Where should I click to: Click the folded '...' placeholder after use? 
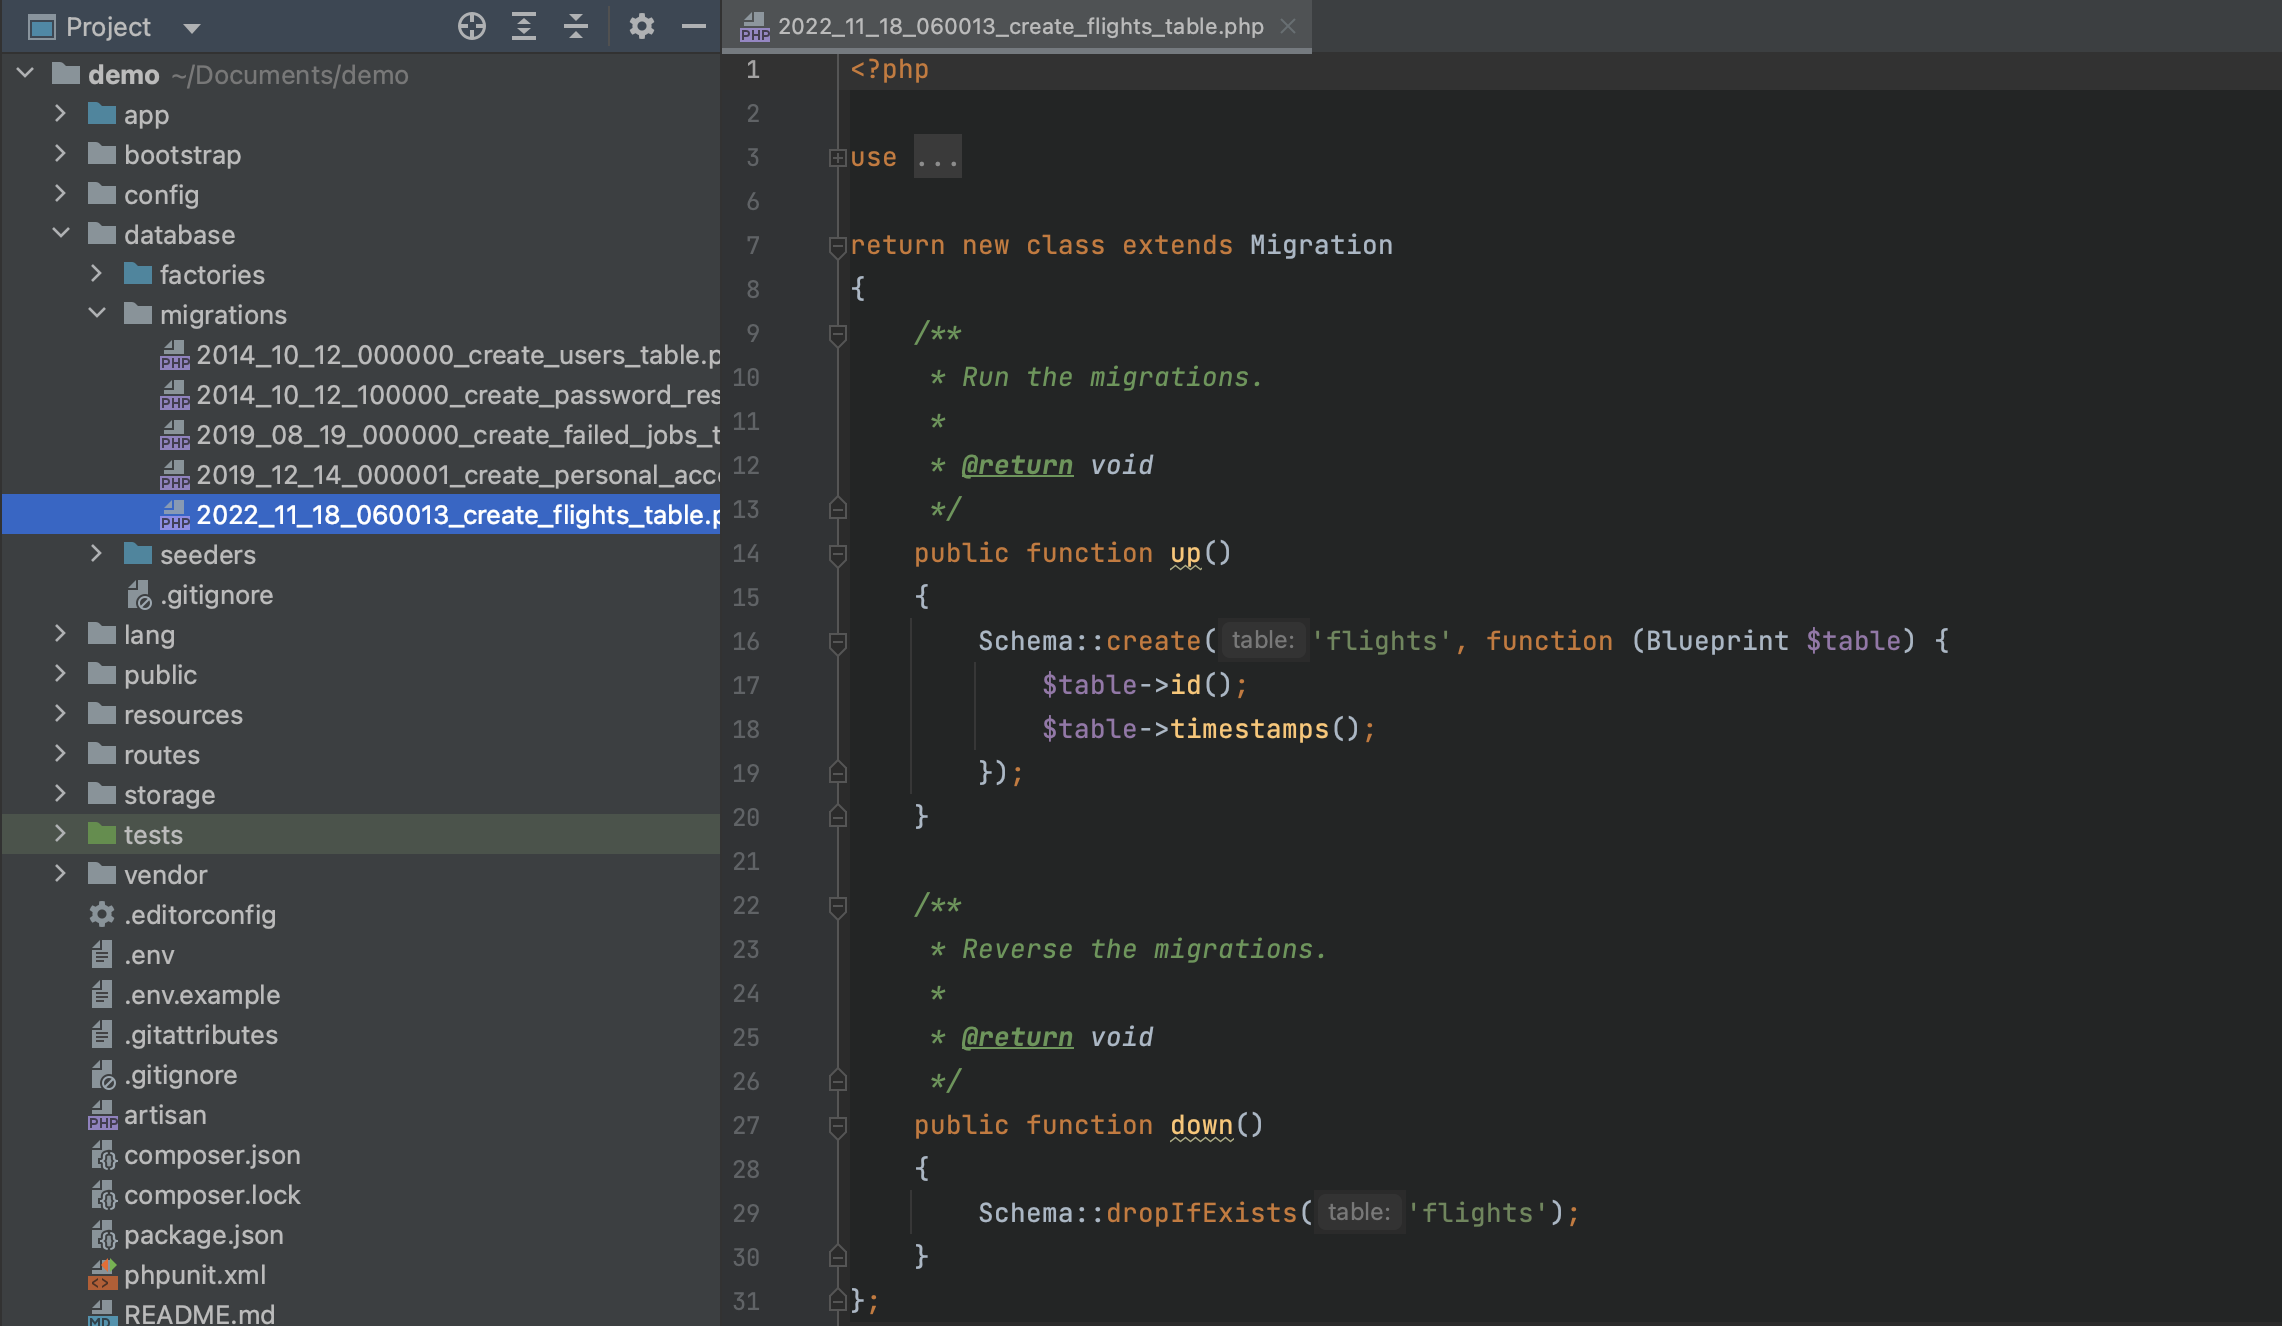pyautogui.click(x=938, y=158)
